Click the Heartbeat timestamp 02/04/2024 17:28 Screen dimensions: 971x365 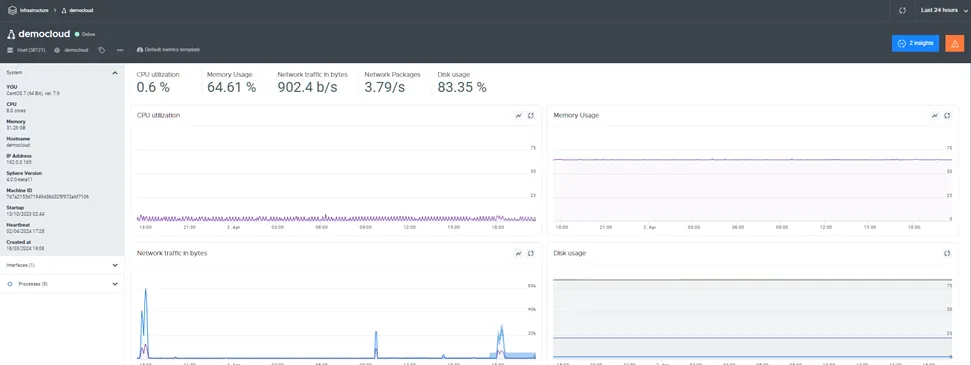(25, 231)
